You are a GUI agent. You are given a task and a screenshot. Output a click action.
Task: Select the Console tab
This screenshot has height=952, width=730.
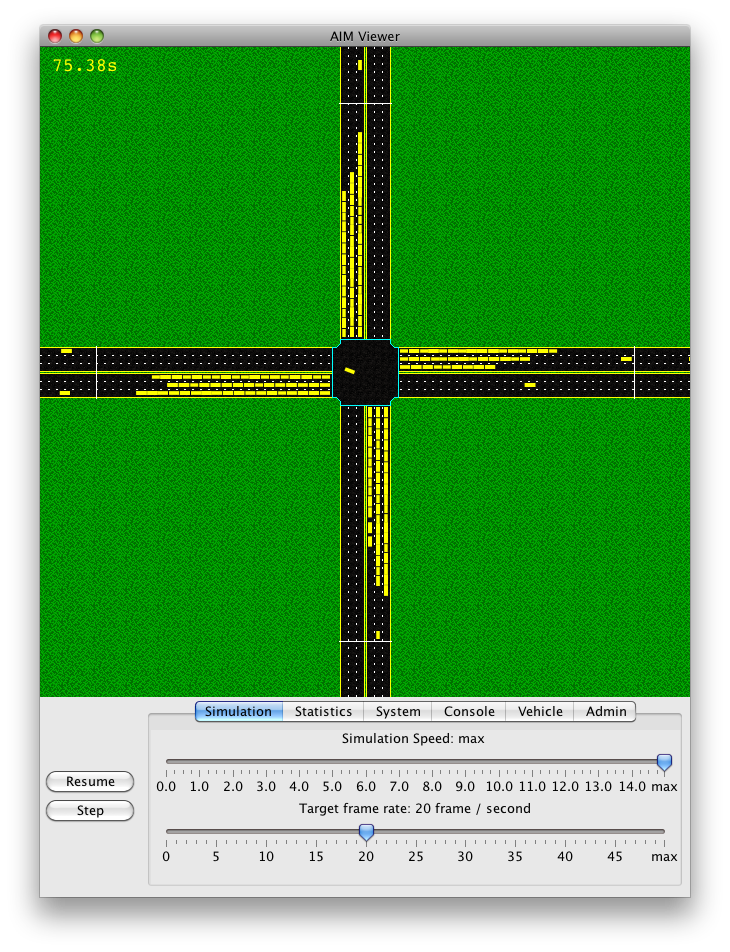[469, 712]
